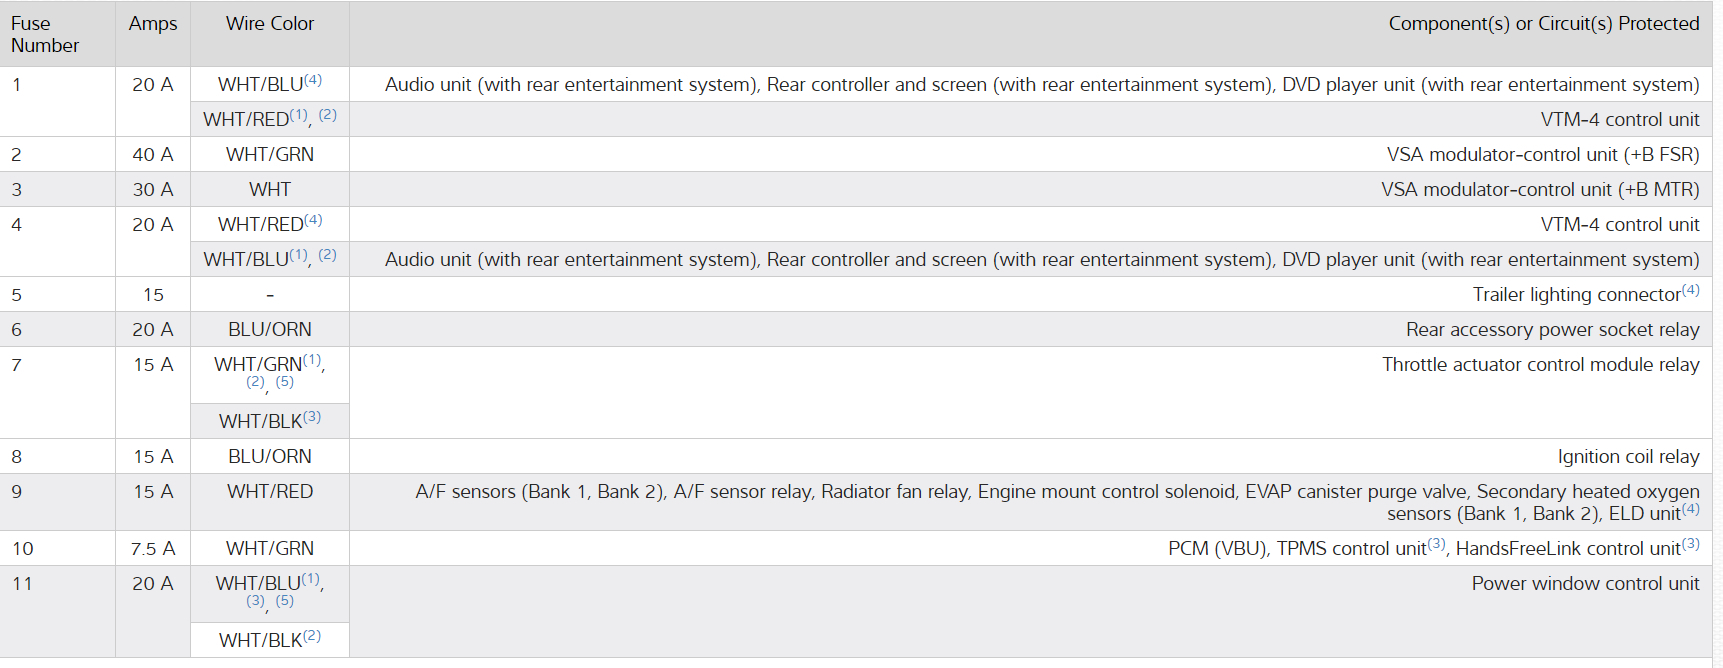The image size is (1723, 668).
Task: Open footnote (2) next to WHT/RED in fuse 1
Action: click(x=328, y=115)
